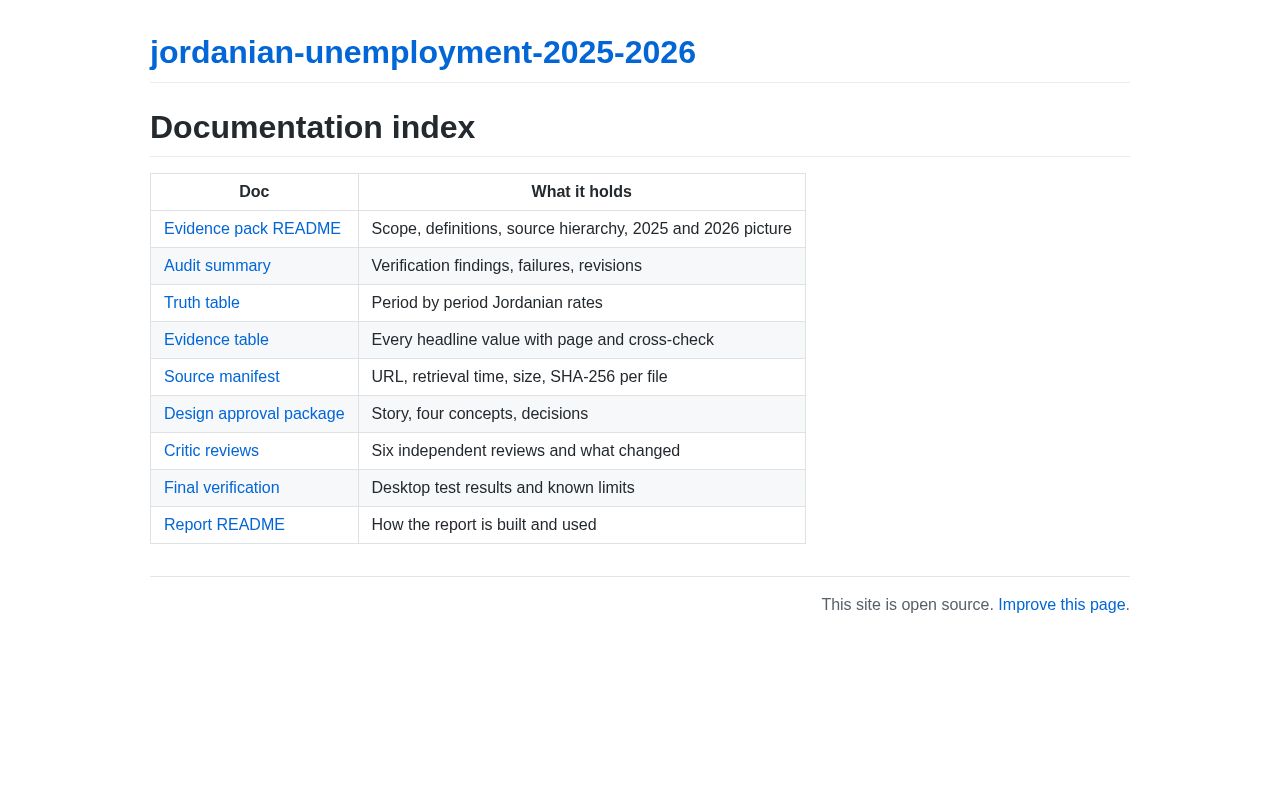Click the 'This site is open source.' text

pyautogui.click(x=908, y=605)
